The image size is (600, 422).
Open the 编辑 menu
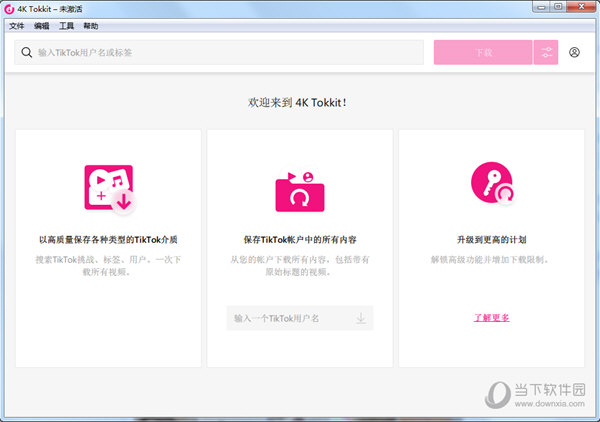click(41, 26)
